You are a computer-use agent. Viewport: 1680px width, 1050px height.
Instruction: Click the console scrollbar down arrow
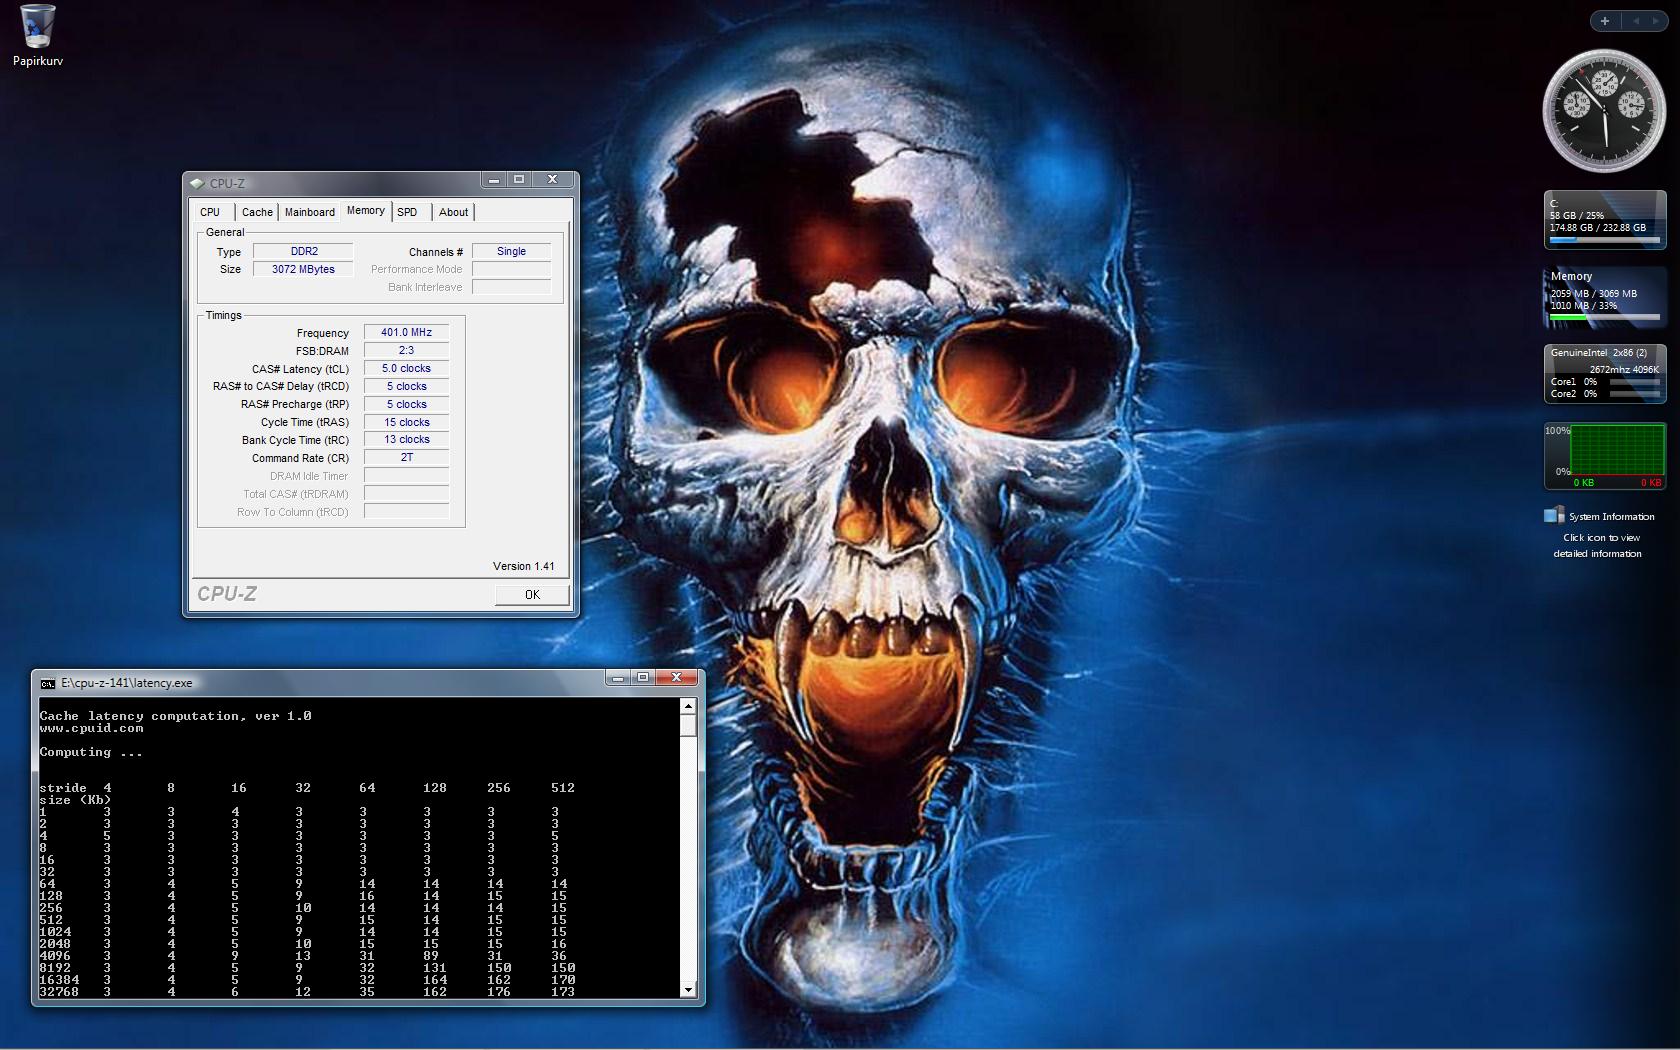pyautogui.click(x=688, y=990)
